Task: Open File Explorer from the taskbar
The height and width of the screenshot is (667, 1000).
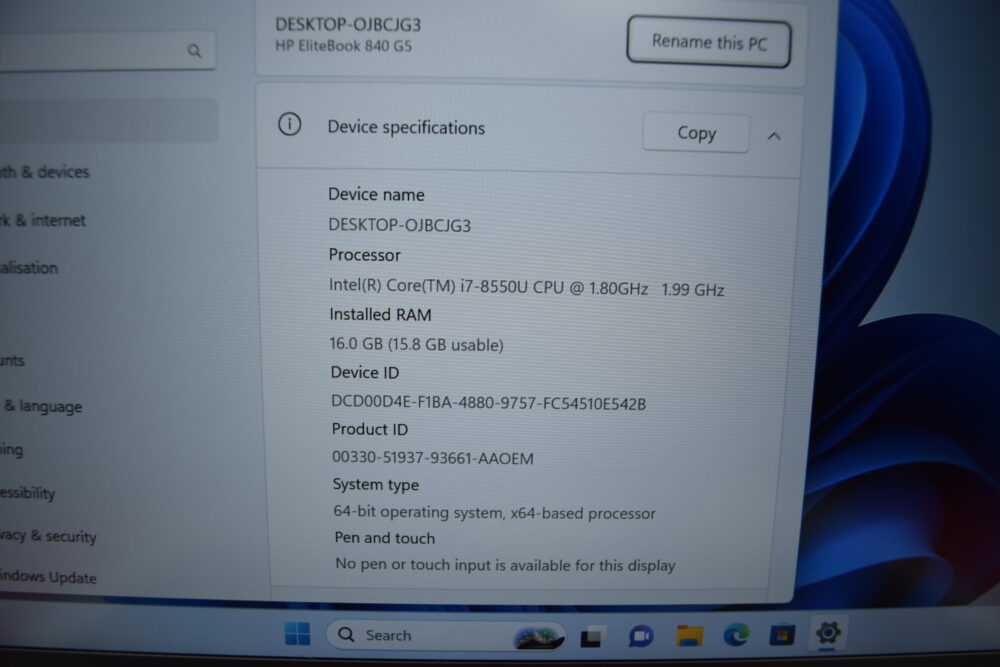Action: 689,635
